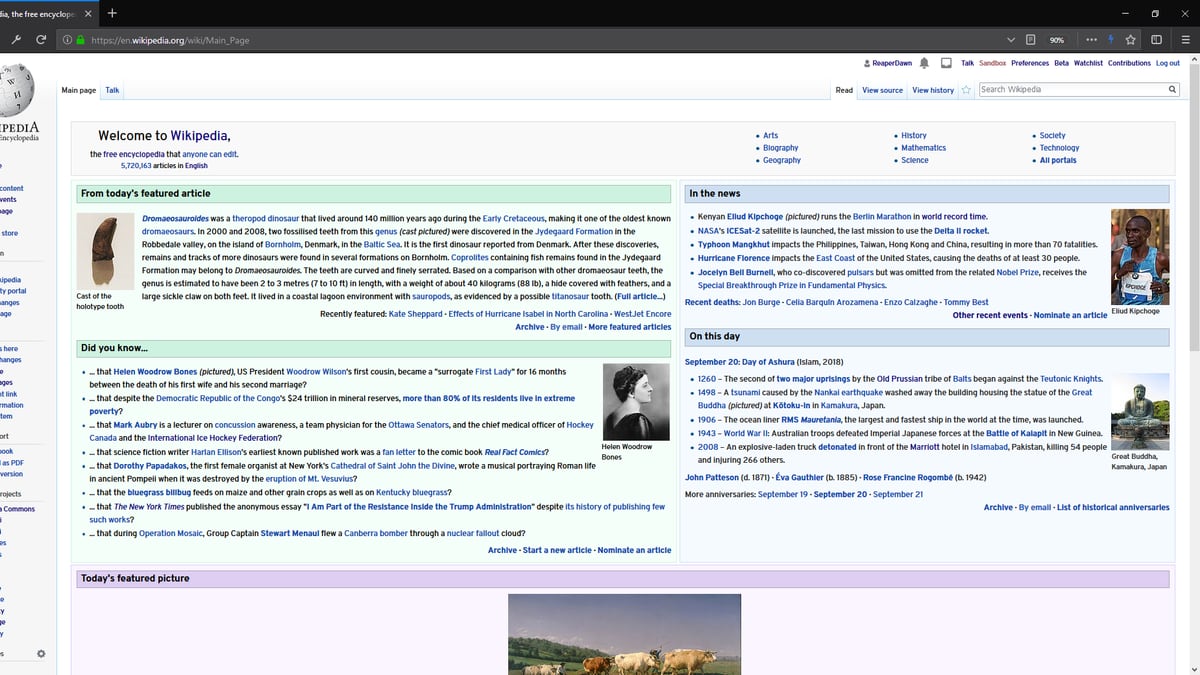Open the Mathematics portal link
The height and width of the screenshot is (675, 1200).
(x=923, y=148)
